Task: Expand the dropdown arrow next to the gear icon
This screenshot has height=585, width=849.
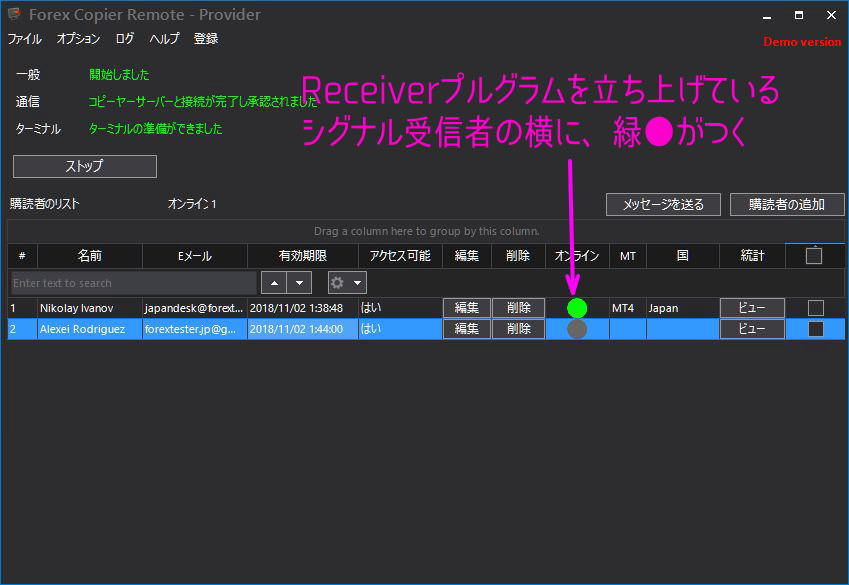Action: (355, 282)
